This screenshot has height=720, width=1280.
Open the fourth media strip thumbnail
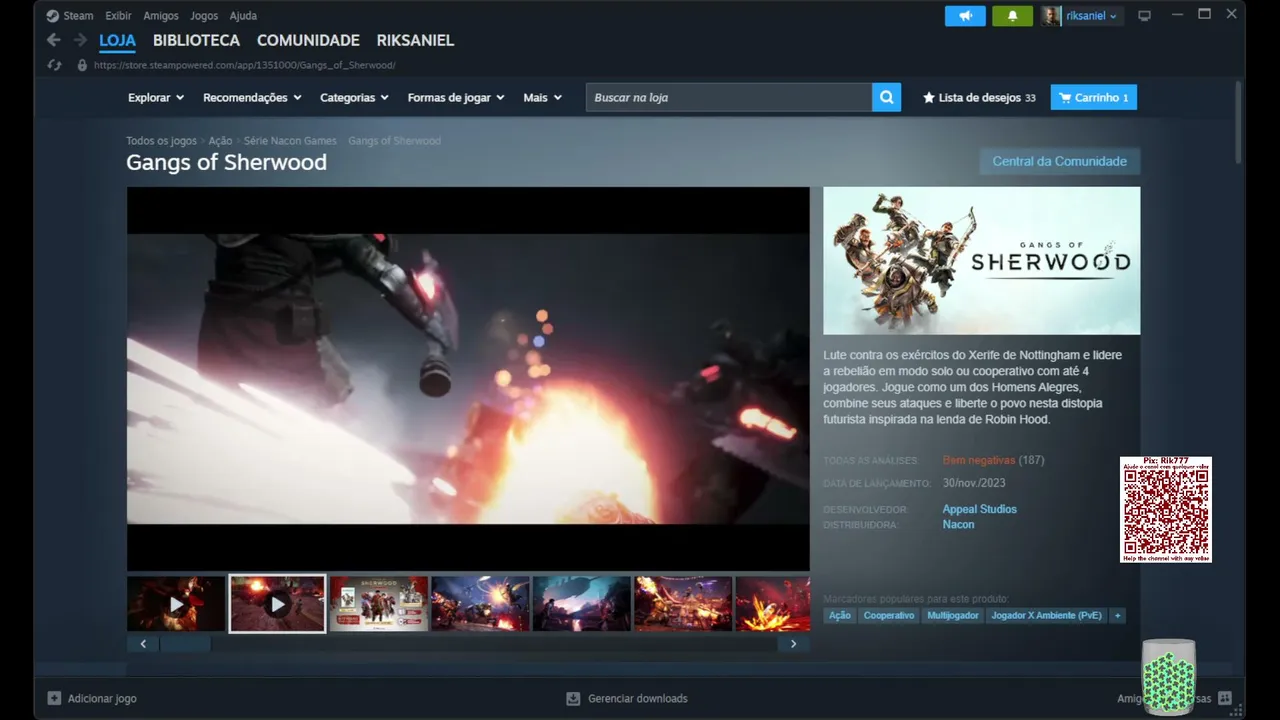point(480,603)
